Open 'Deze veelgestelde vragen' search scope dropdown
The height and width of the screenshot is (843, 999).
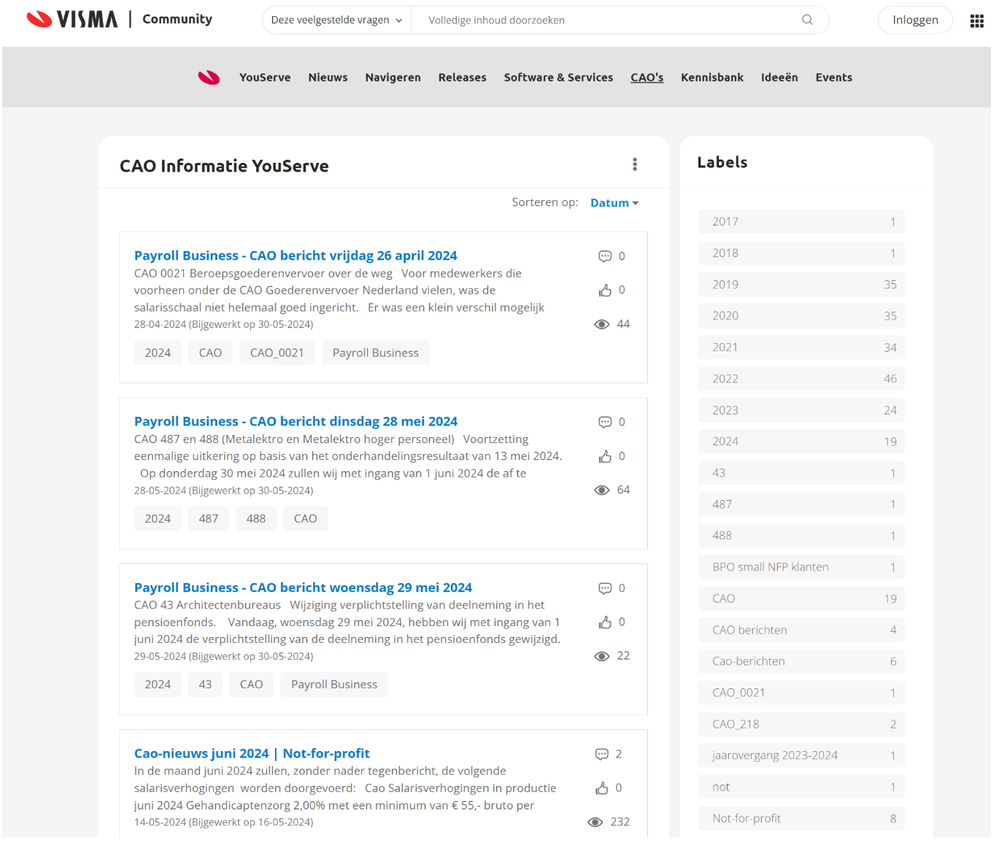pos(336,20)
